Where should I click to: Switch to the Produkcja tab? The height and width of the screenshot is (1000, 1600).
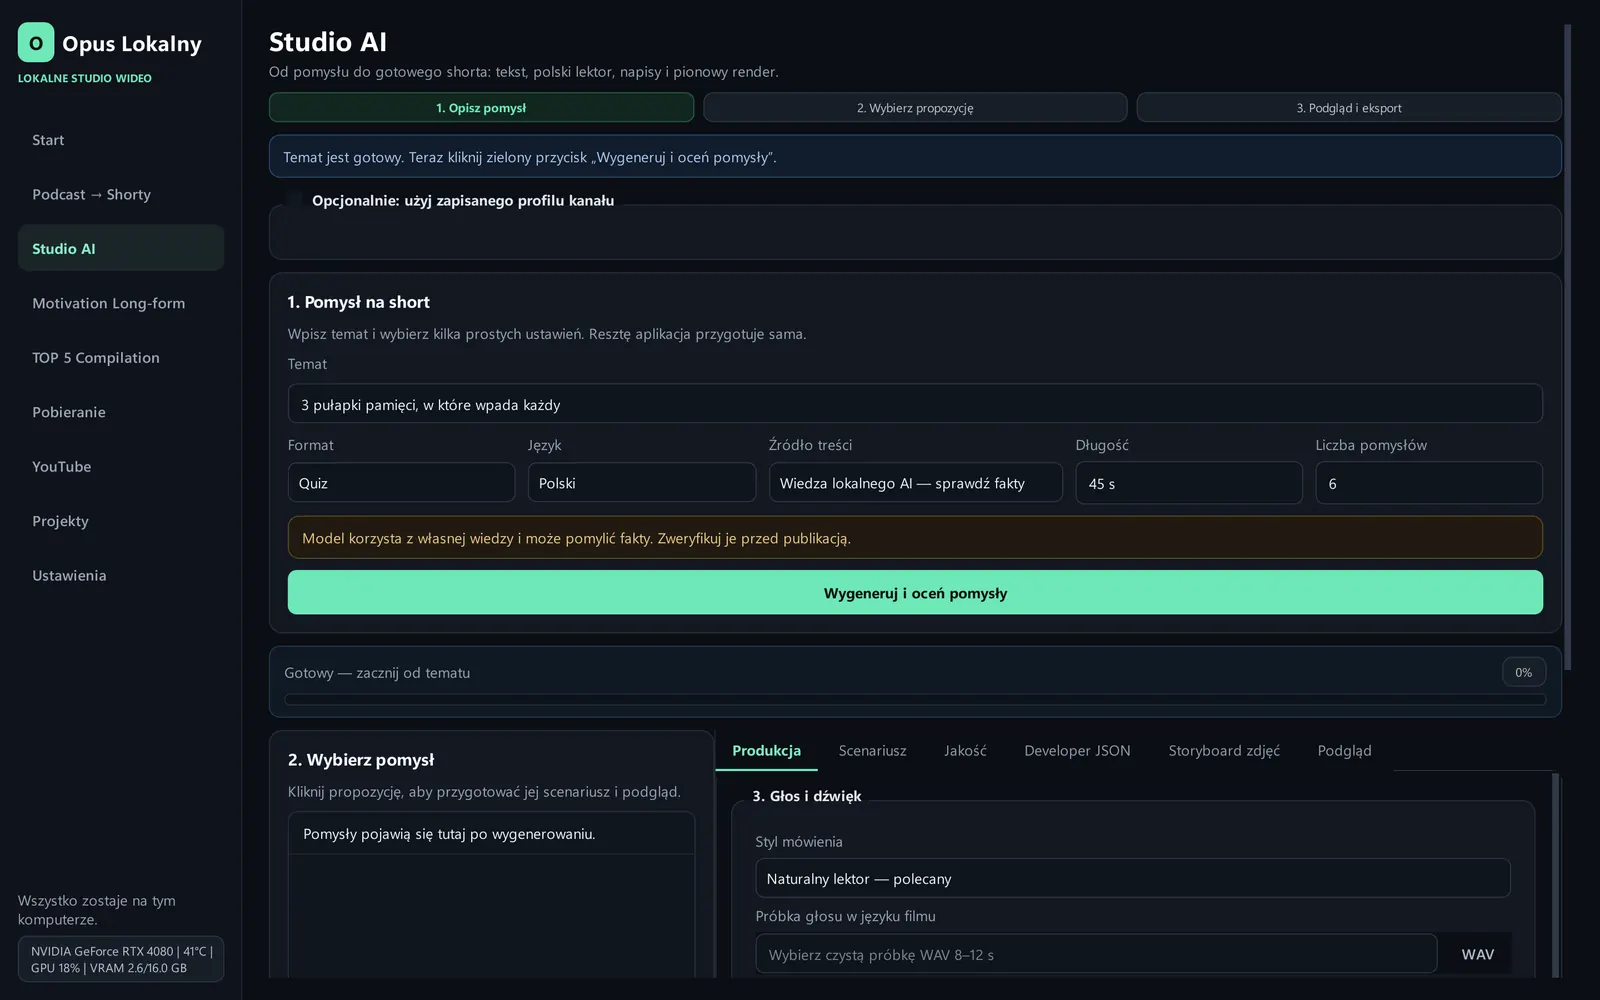pos(766,751)
